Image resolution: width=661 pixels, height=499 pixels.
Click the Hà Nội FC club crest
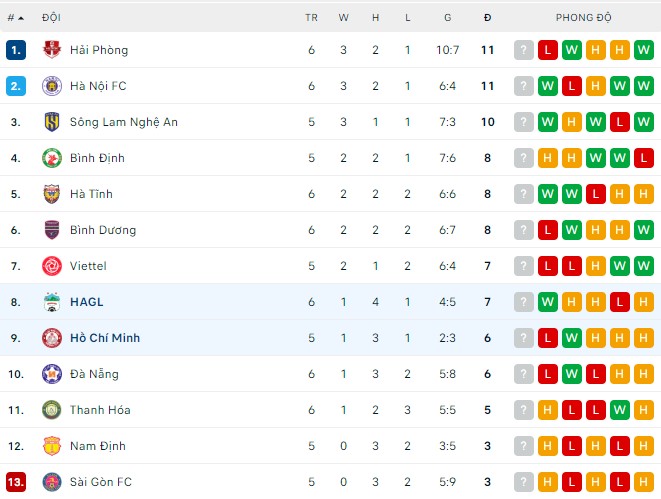(x=52, y=86)
